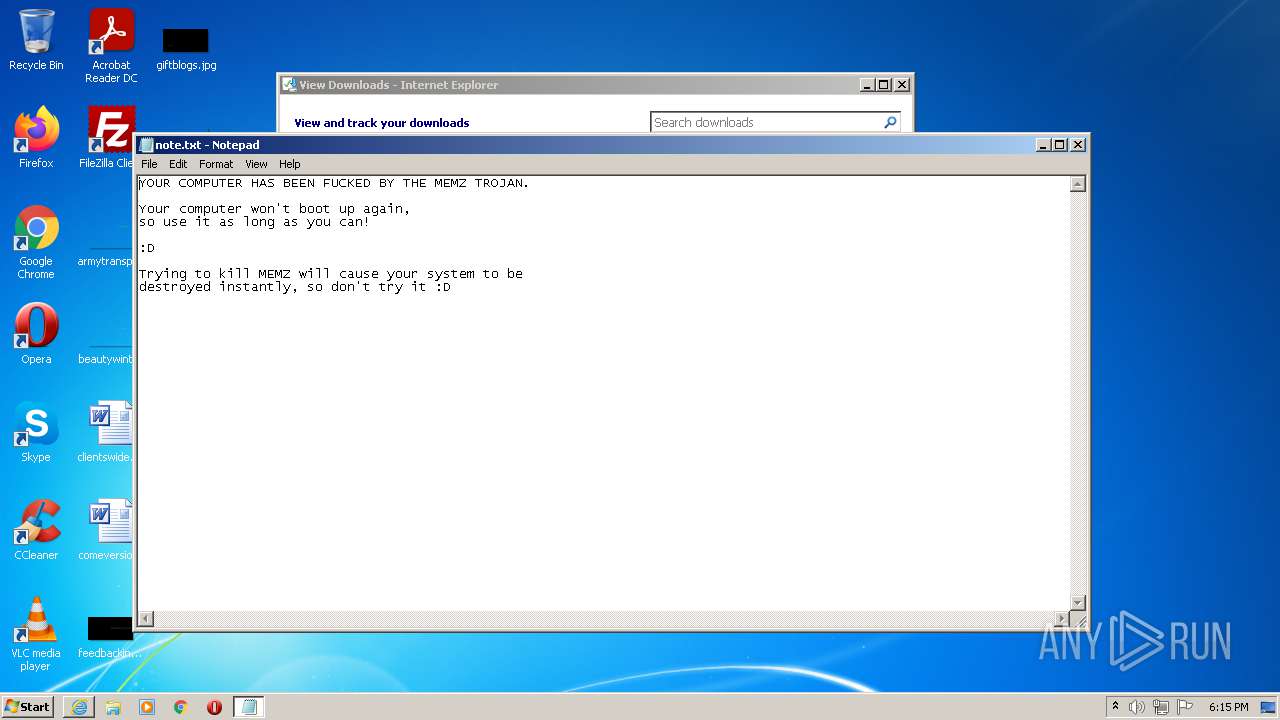The height and width of the screenshot is (720, 1280).
Task: Open Firefox from the desktop
Action: [36, 138]
